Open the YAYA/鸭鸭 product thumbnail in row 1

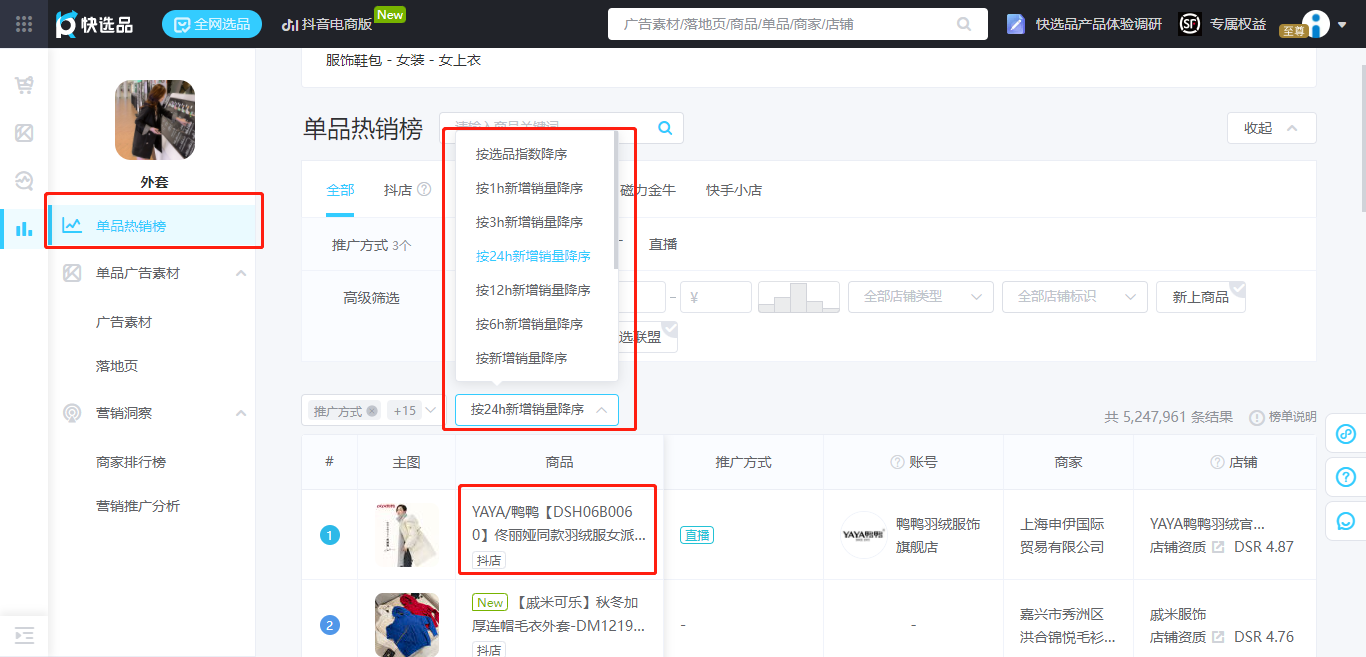(x=407, y=535)
